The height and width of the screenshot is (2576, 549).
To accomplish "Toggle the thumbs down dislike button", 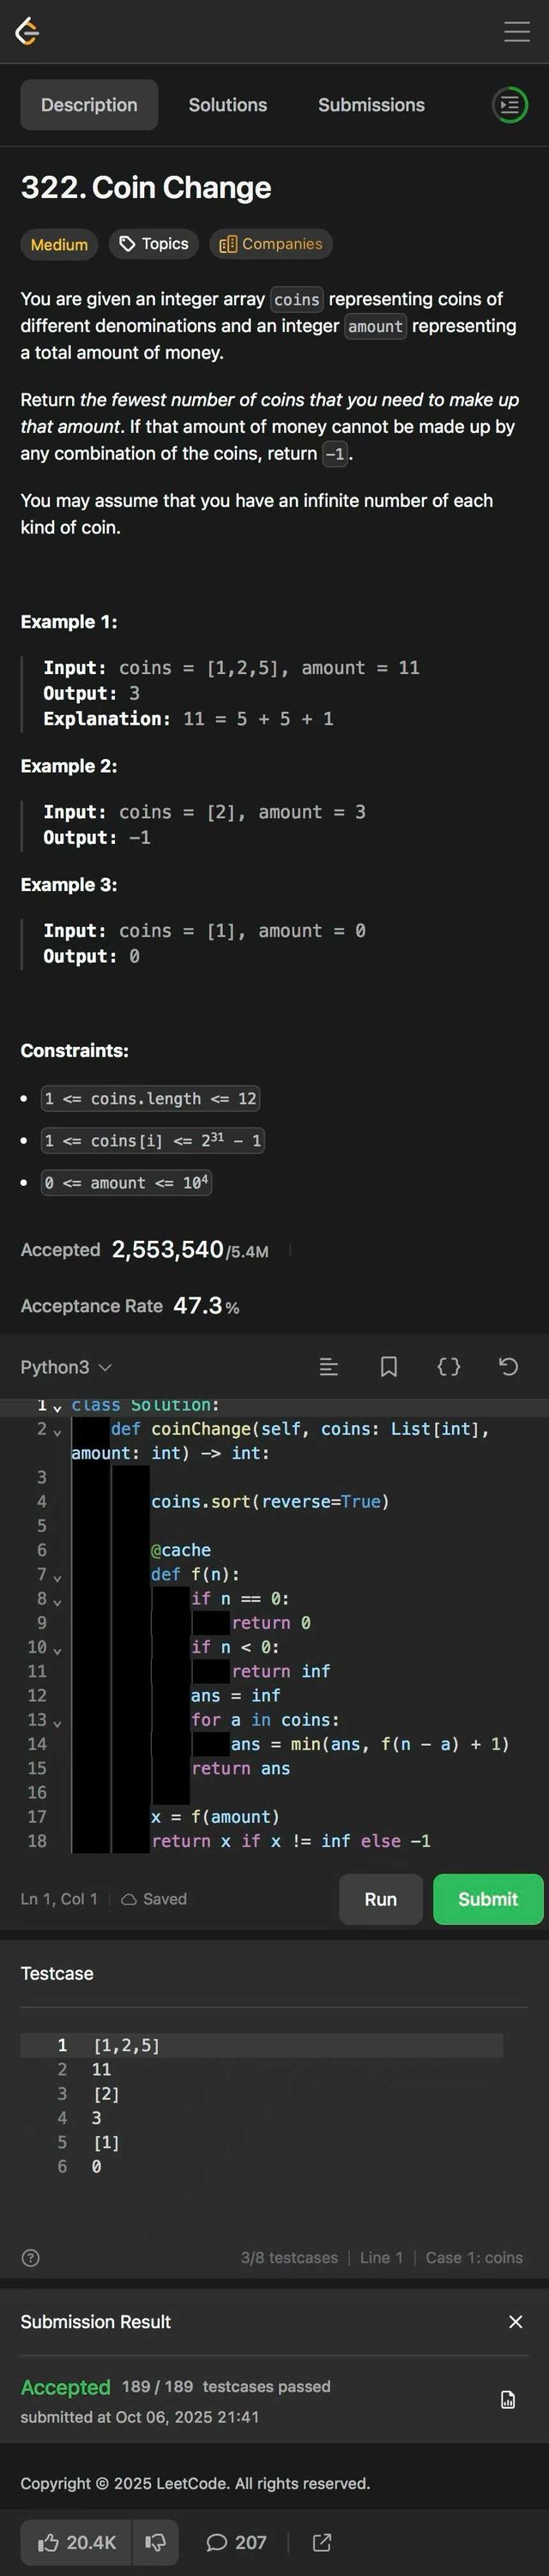I will [155, 2541].
